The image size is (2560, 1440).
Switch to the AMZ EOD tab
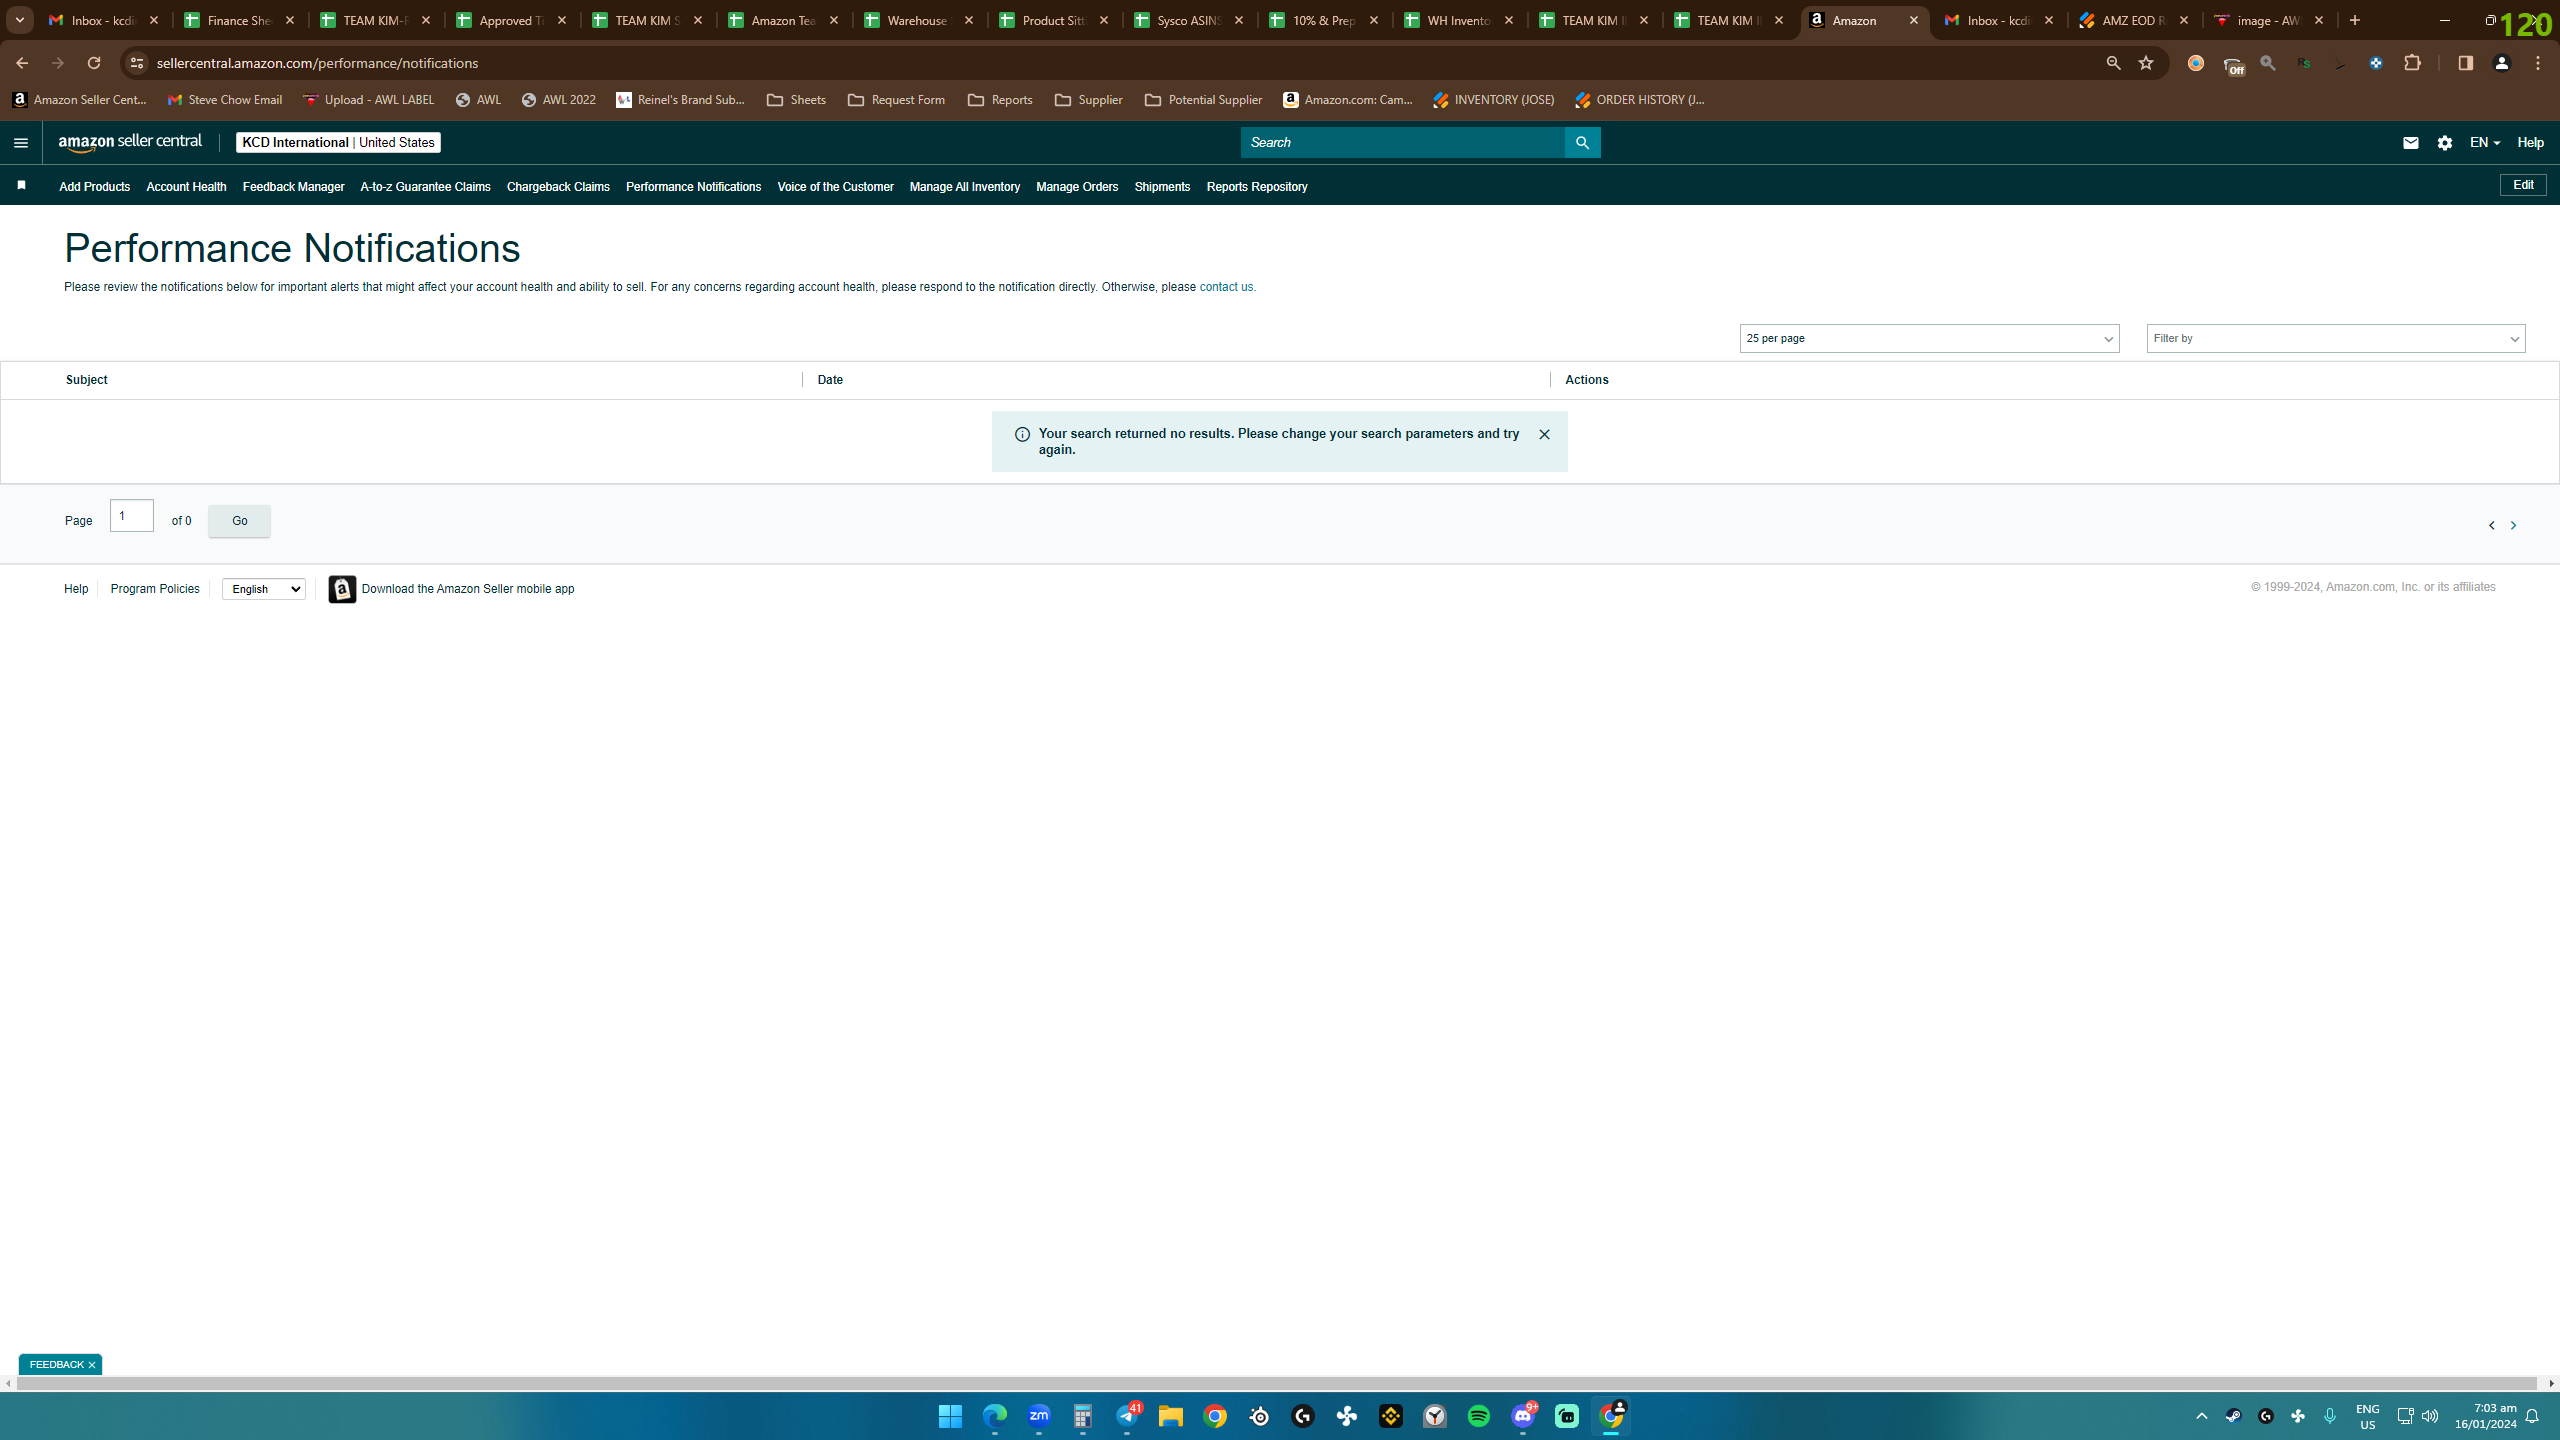(2135, 20)
